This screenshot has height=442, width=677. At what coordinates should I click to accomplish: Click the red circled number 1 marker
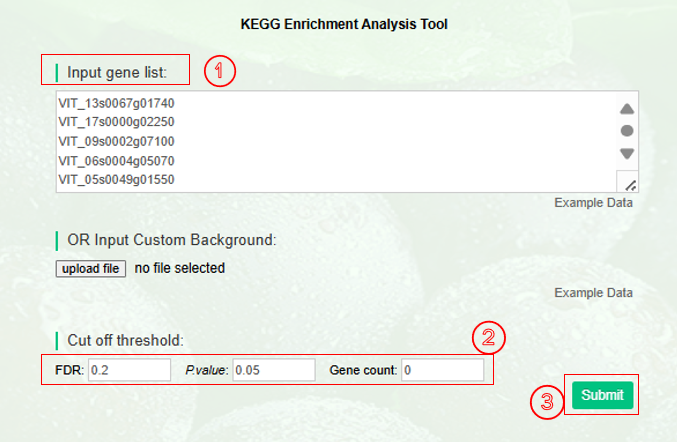219,71
